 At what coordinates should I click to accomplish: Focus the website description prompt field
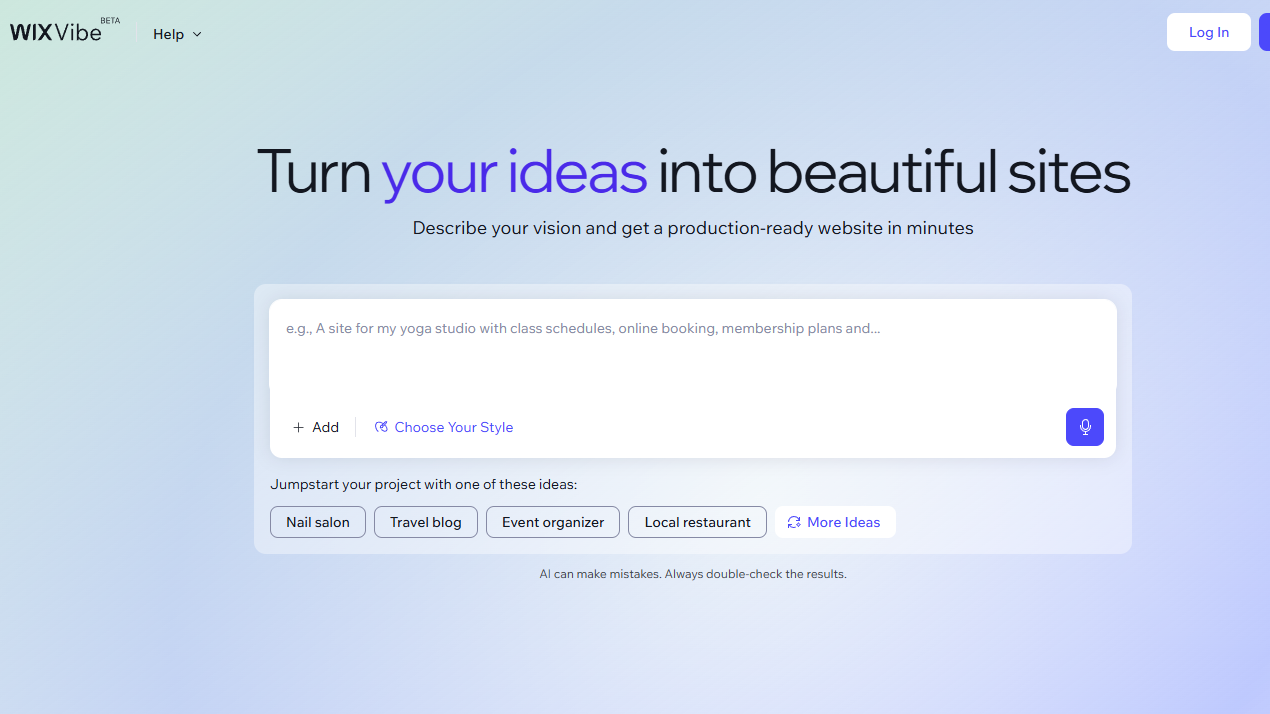(692, 345)
